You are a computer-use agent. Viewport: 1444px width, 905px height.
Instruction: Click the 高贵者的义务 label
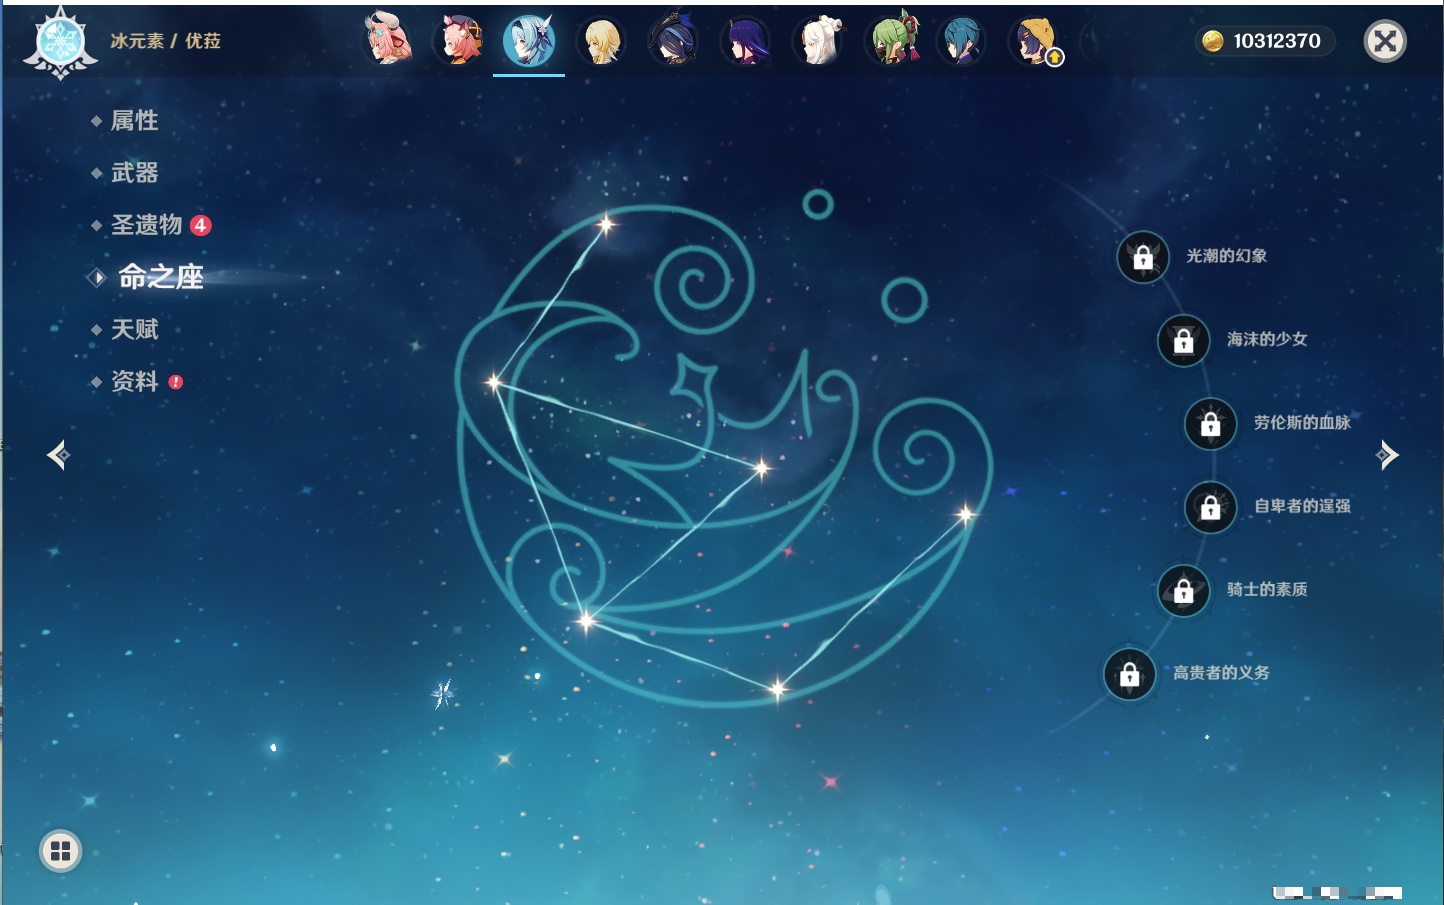[1221, 673]
